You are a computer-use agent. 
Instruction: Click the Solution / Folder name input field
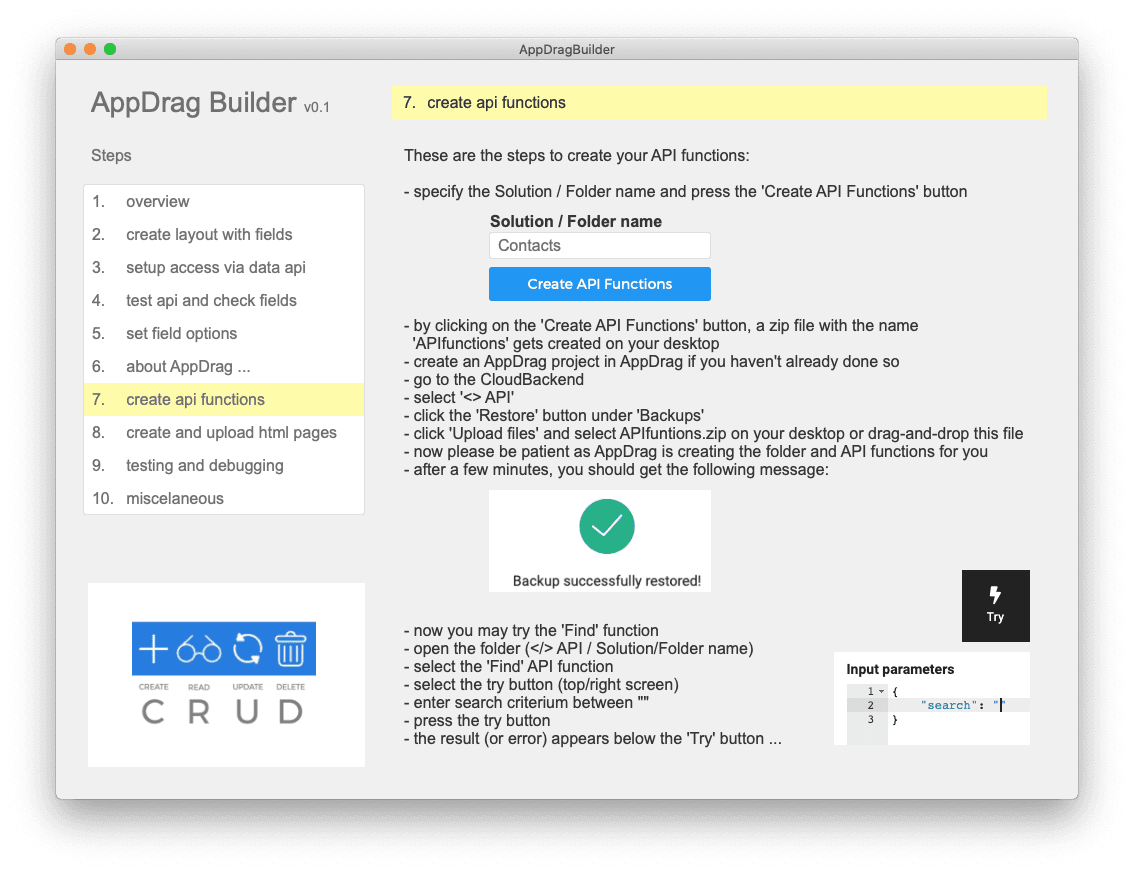[599, 246]
